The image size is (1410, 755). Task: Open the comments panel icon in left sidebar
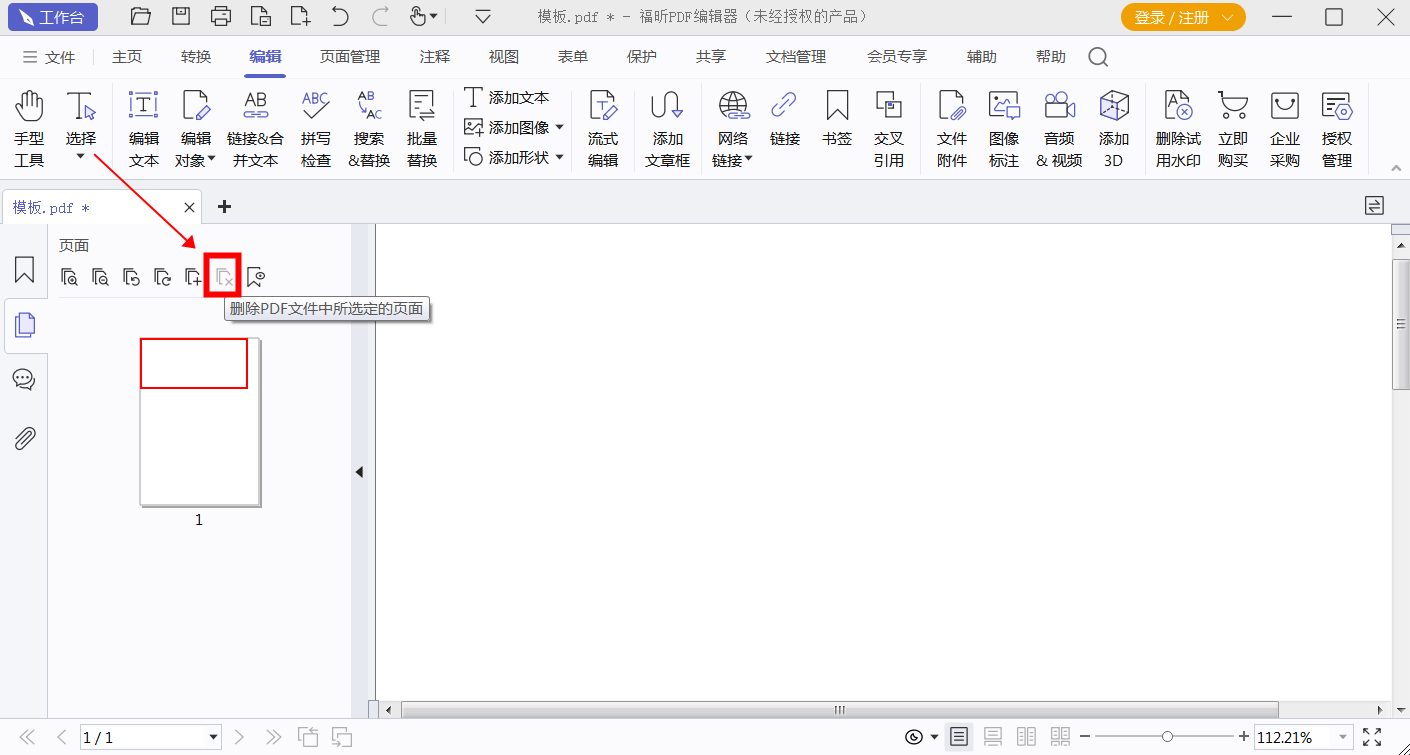point(25,379)
